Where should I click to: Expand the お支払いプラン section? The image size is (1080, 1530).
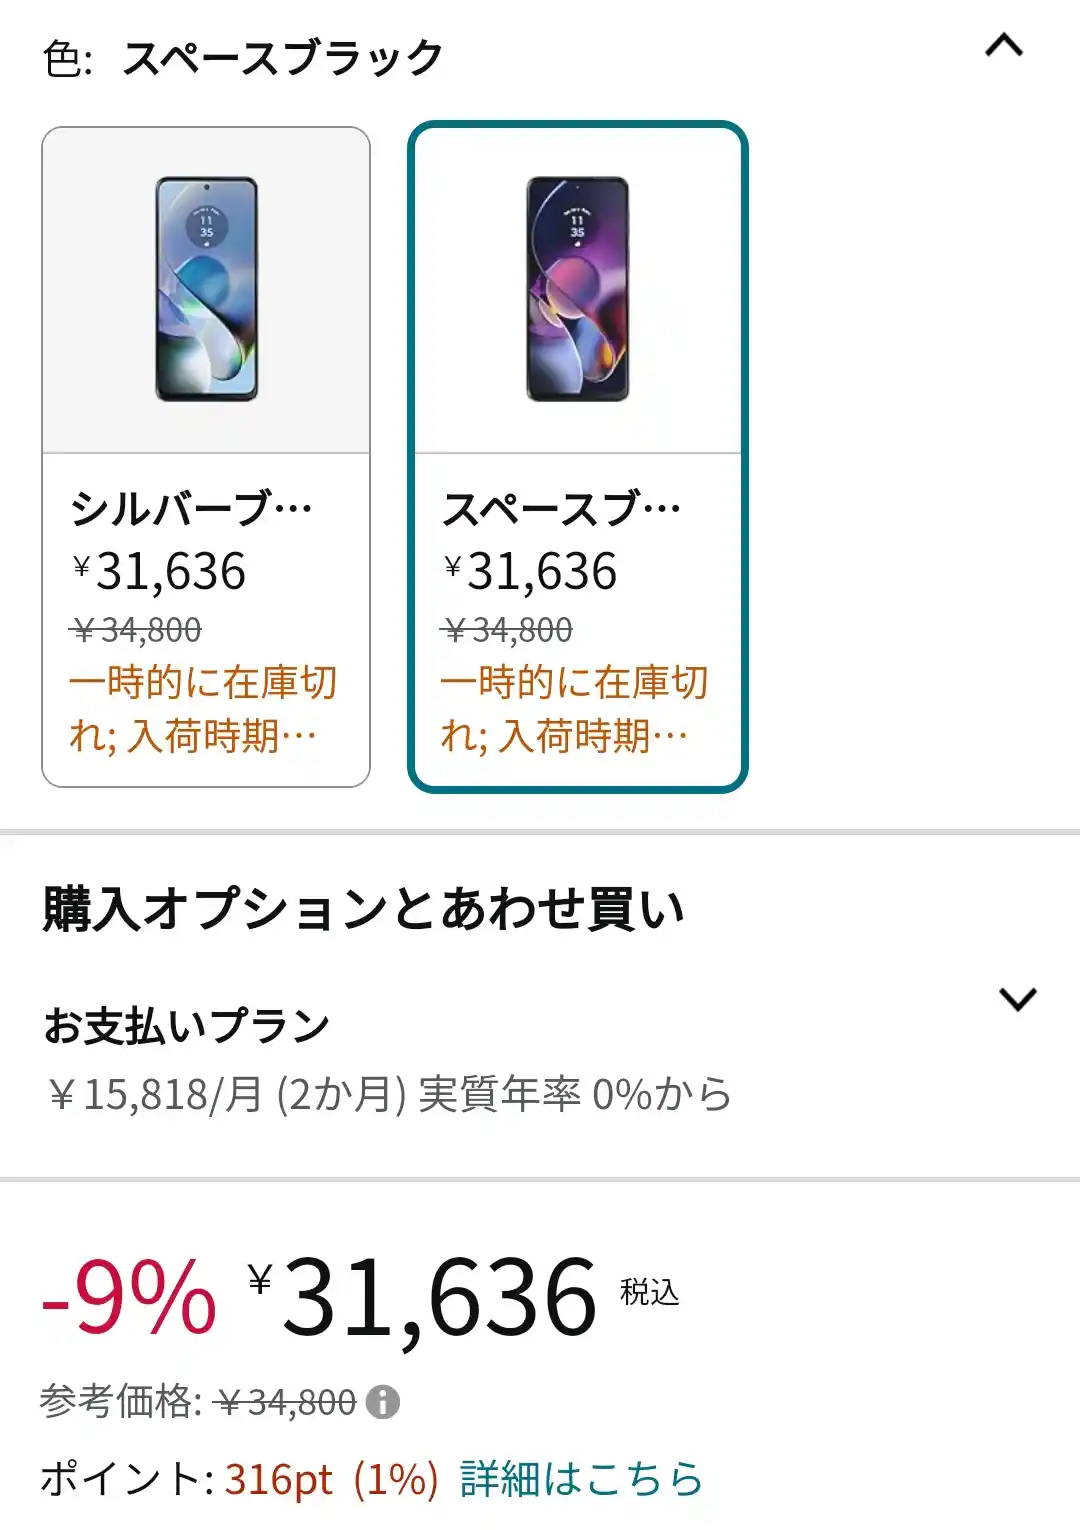1018,1000
